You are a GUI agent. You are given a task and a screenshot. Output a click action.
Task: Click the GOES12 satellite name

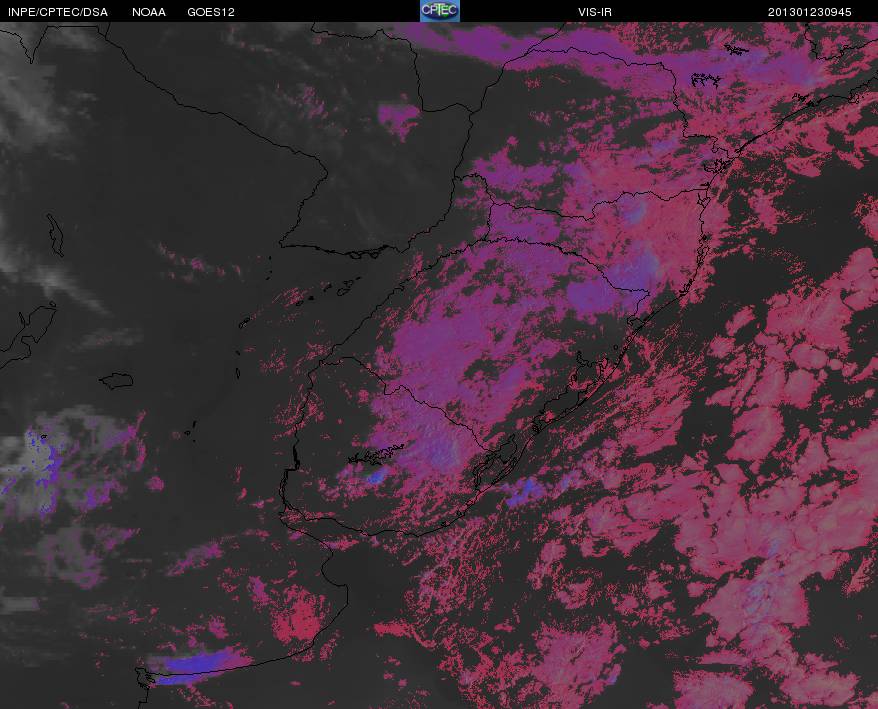[211, 12]
